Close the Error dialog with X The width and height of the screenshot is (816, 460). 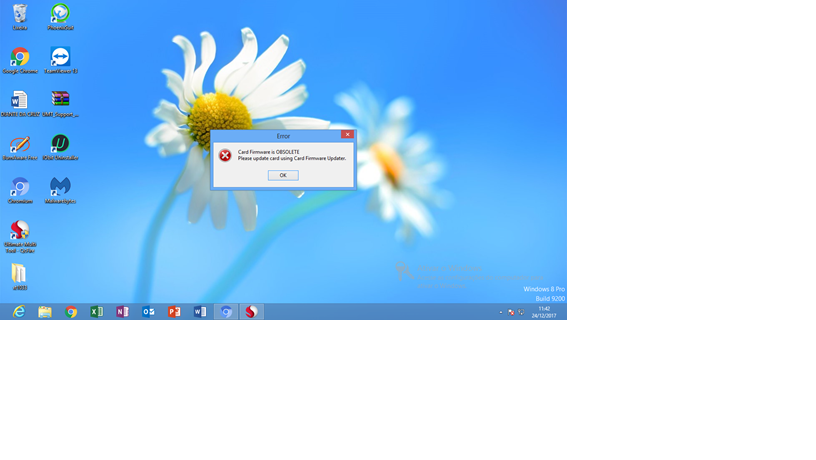coord(348,134)
